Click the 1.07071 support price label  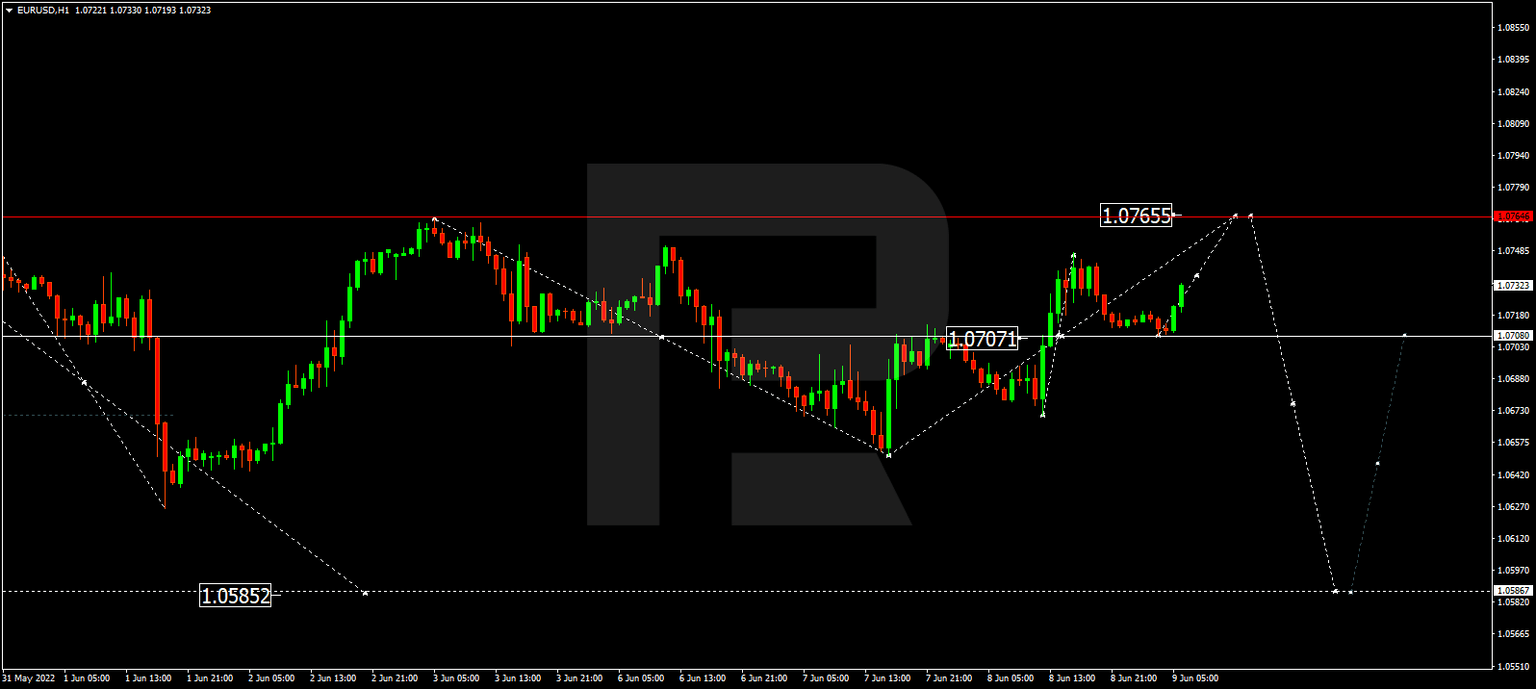983,340
